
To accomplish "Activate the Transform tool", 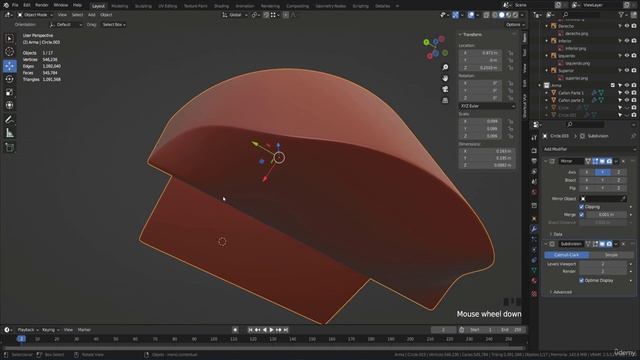I will click(x=9, y=105).
